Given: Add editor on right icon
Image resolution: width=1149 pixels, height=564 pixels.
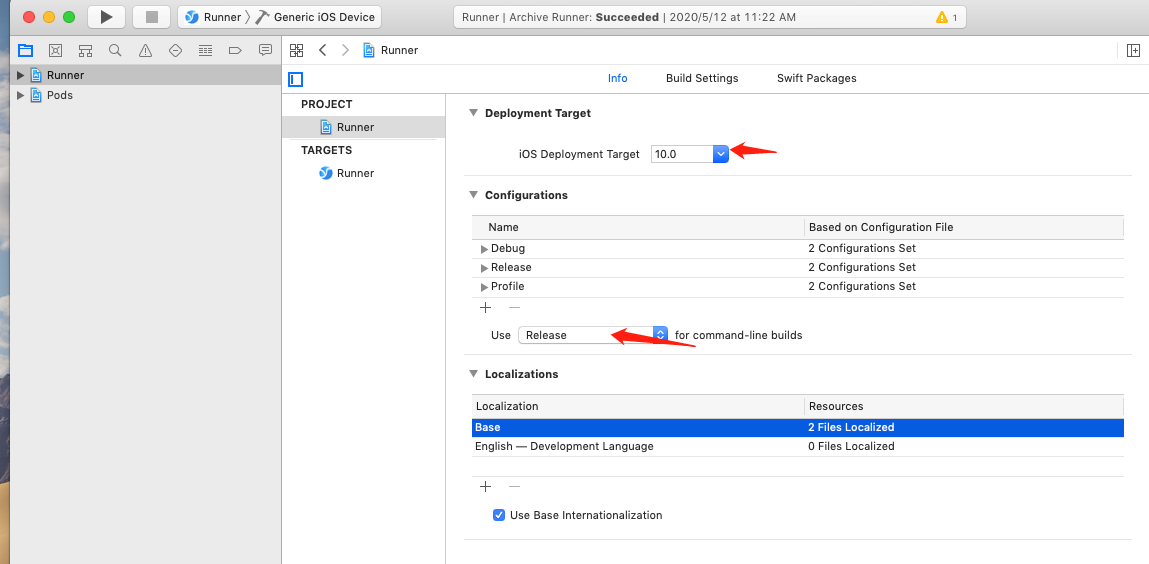Looking at the screenshot, I should [x=1134, y=51].
